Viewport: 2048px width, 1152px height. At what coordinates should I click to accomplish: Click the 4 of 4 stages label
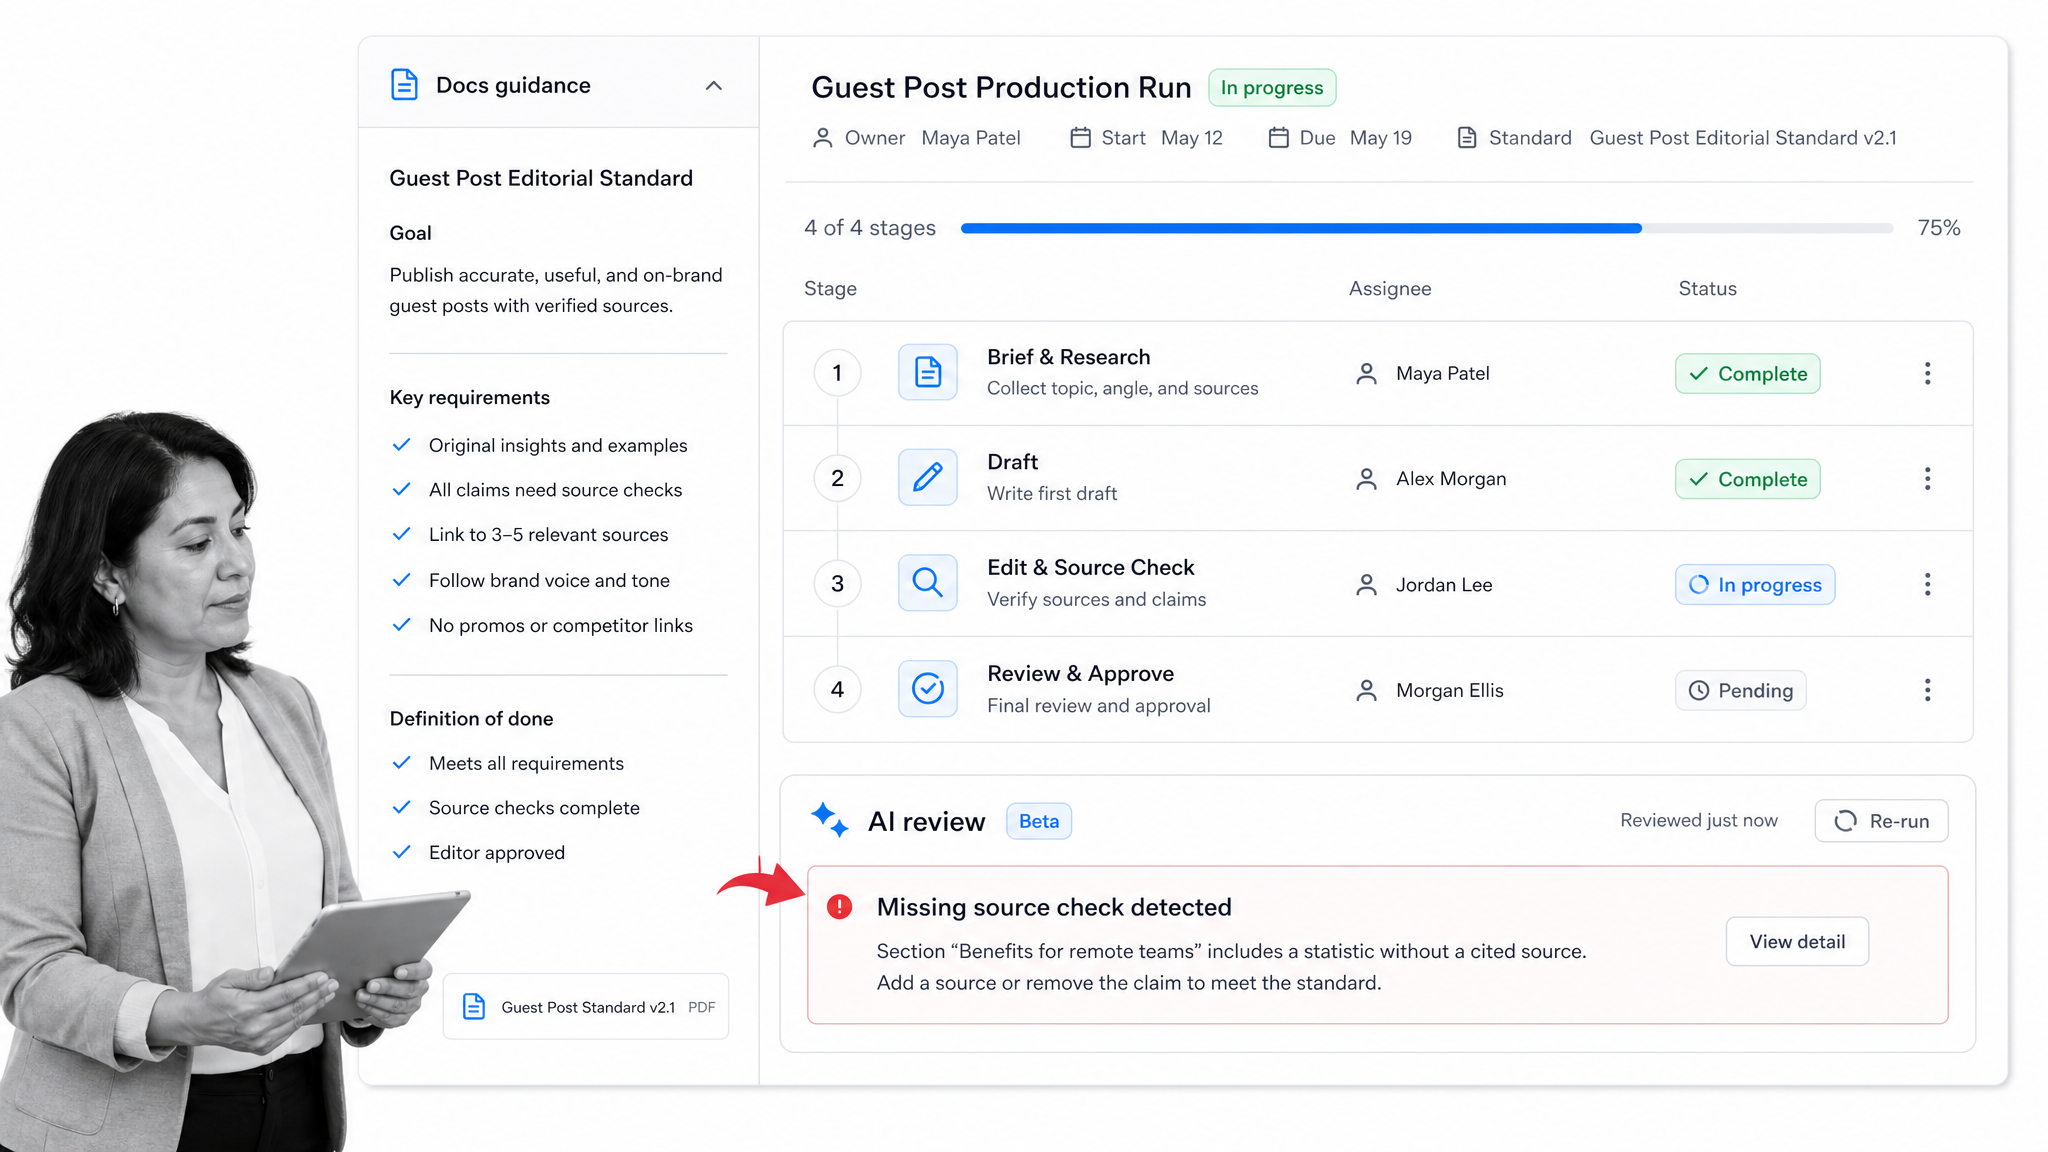point(869,228)
